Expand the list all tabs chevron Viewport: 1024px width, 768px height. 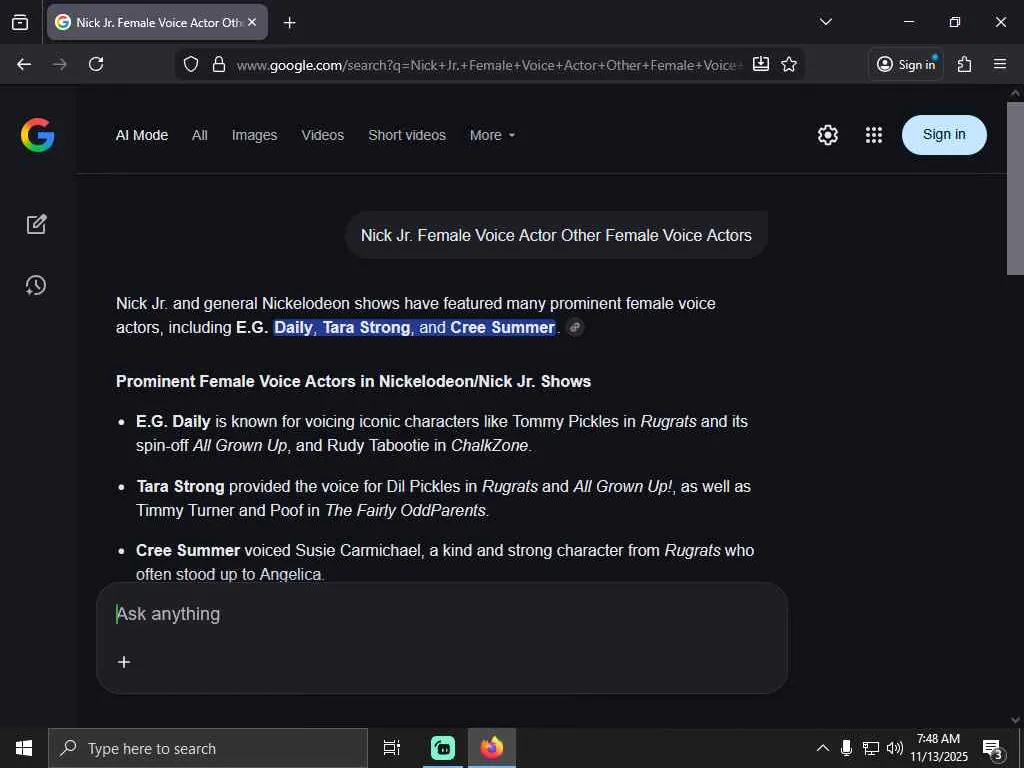(x=825, y=22)
